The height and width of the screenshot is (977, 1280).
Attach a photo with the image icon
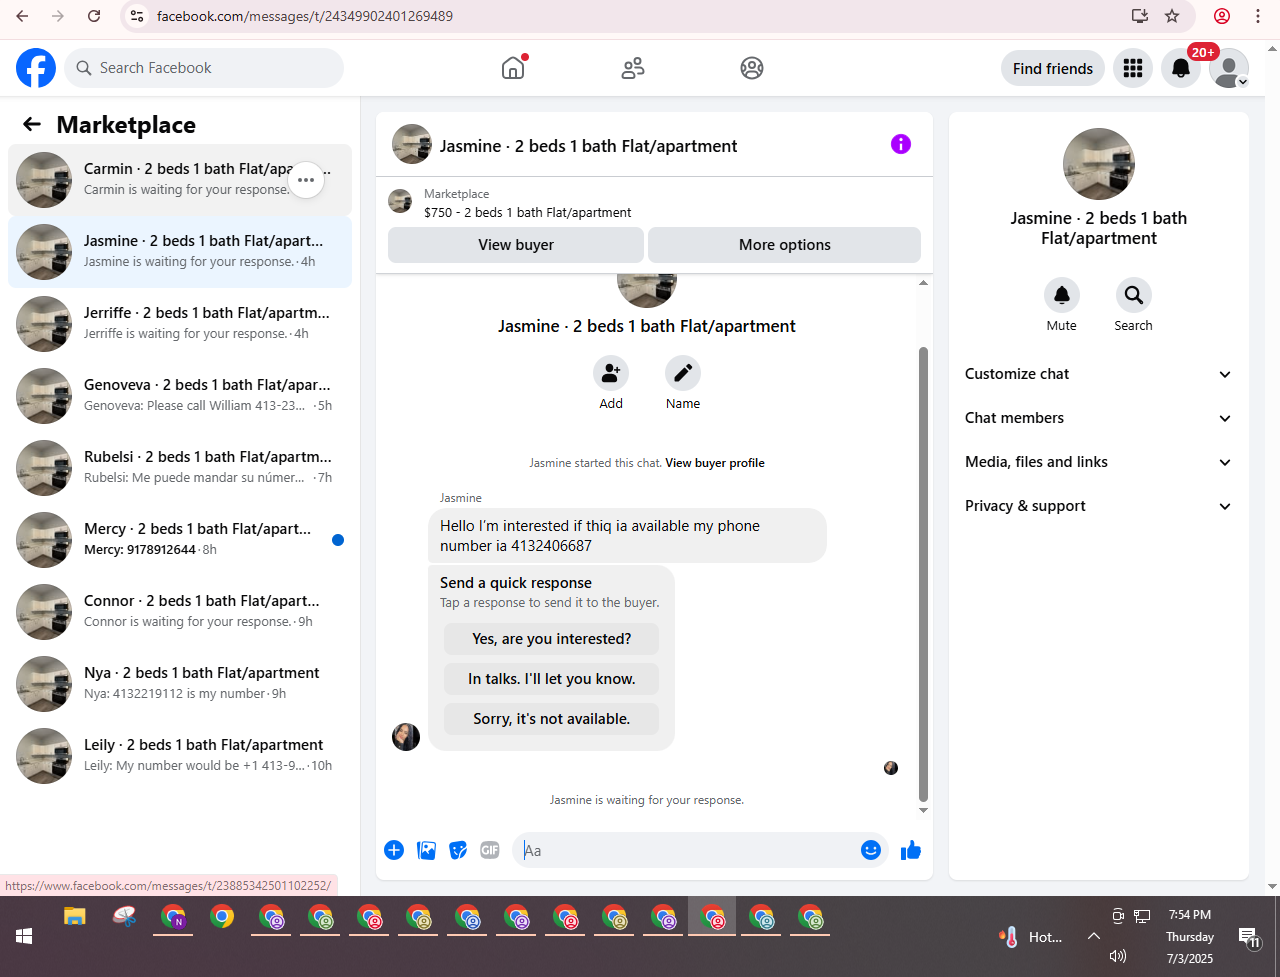coord(426,850)
